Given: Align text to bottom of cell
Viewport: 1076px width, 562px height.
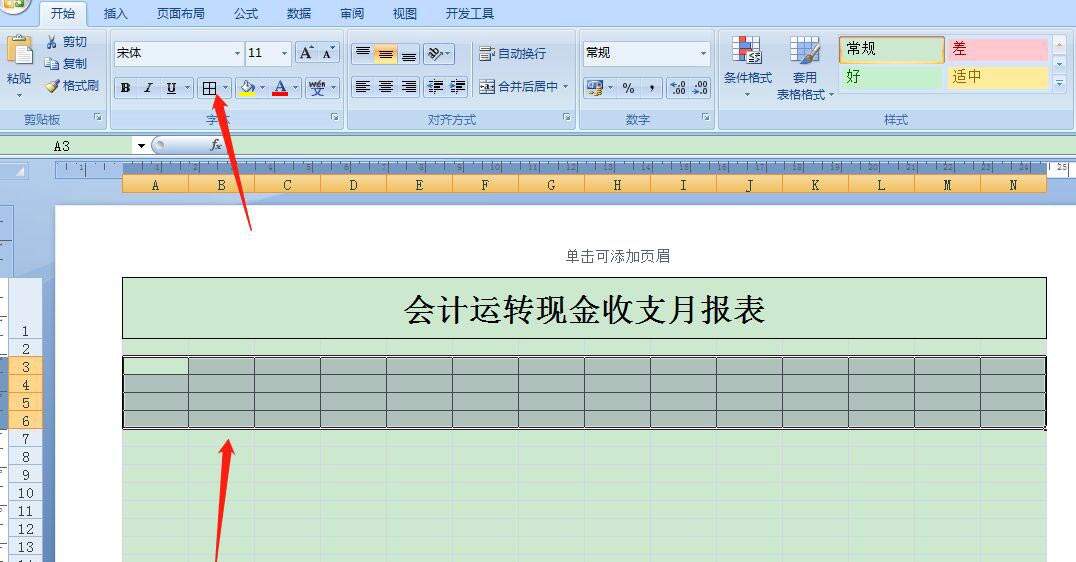Looking at the screenshot, I should 409,53.
